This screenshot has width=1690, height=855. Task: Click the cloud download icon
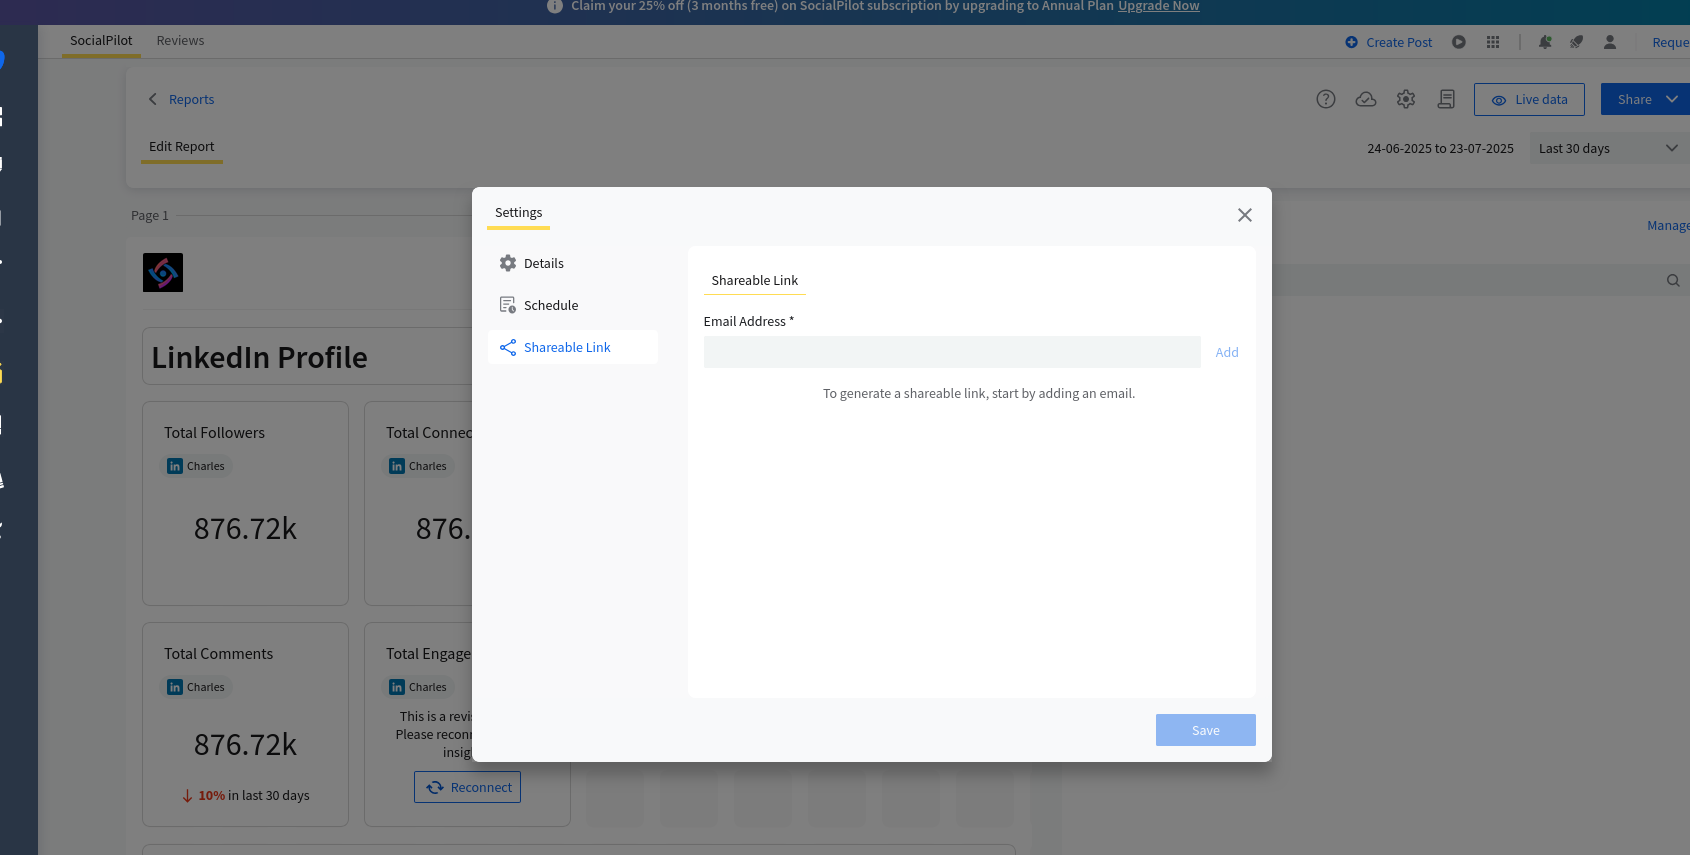click(x=1366, y=99)
